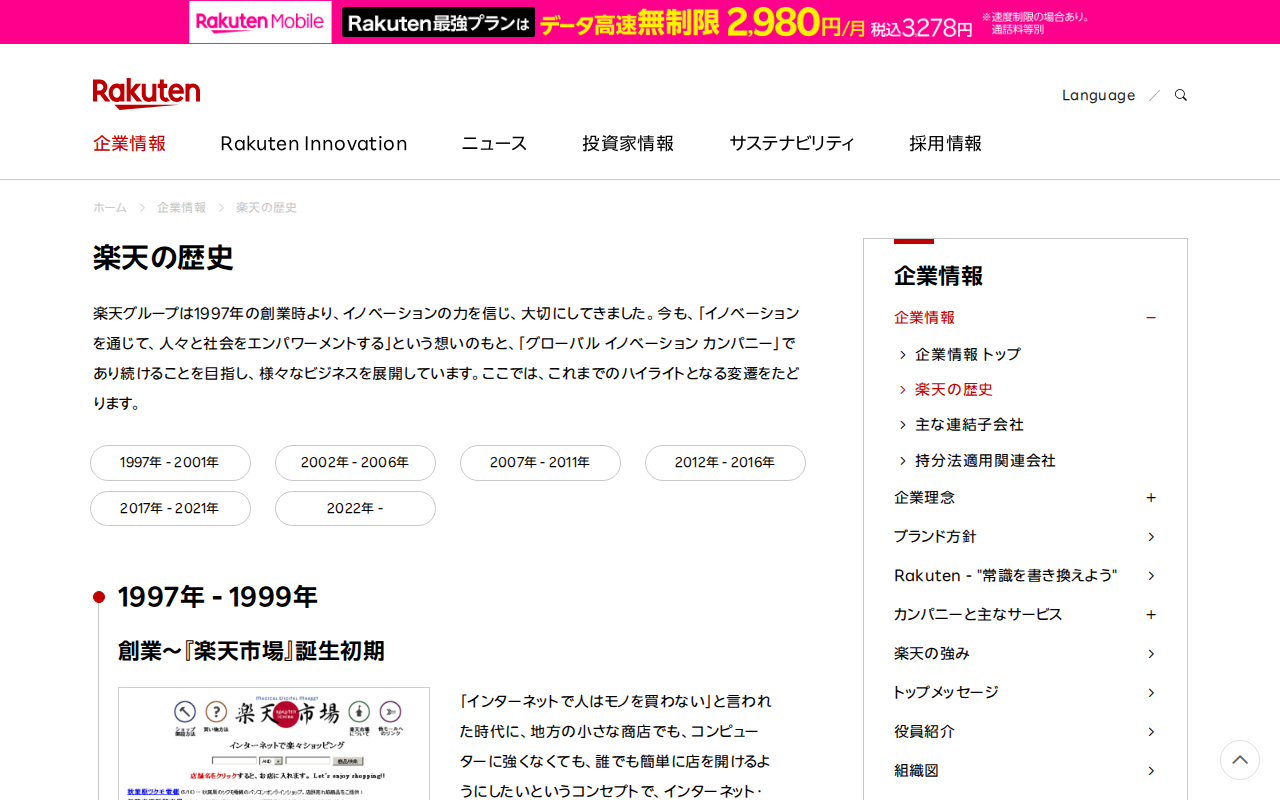Select 楽天の歴史 in the sidebar
Viewport: 1280px width, 800px height.
pyautogui.click(x=953, y=389)
